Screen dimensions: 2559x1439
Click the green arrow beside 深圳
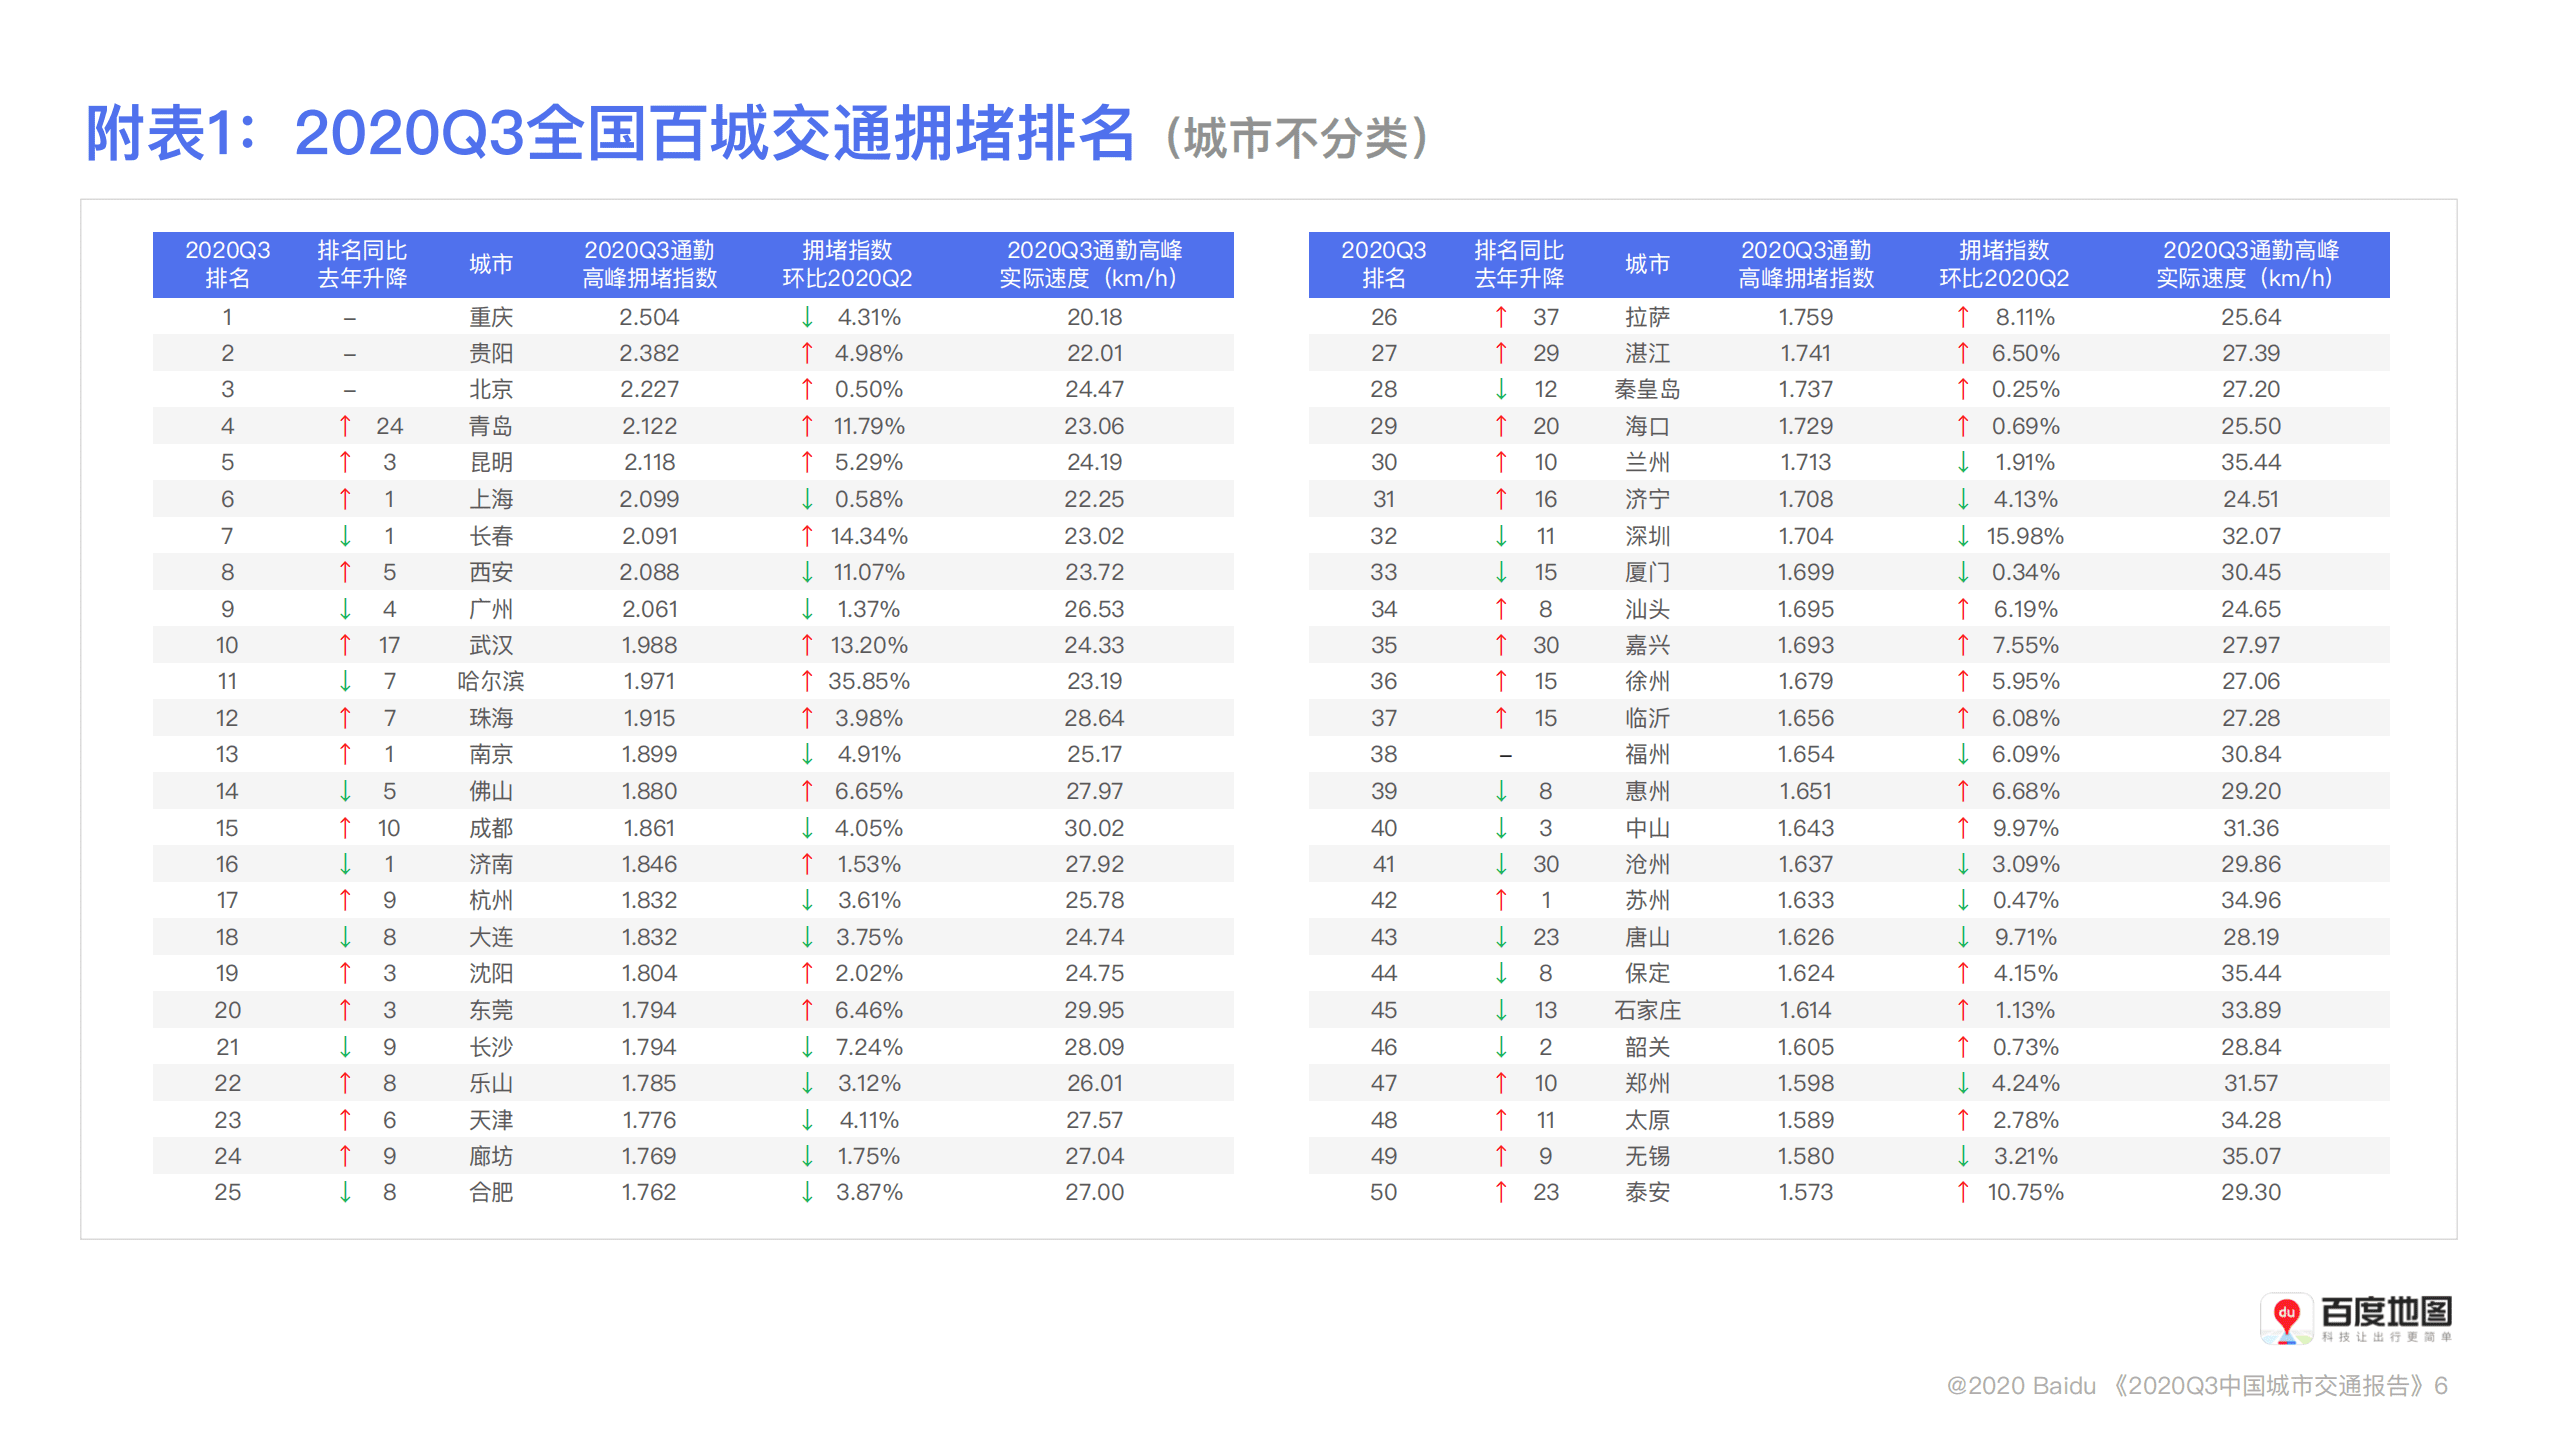pyautogui.click(x=1499, y=535)
